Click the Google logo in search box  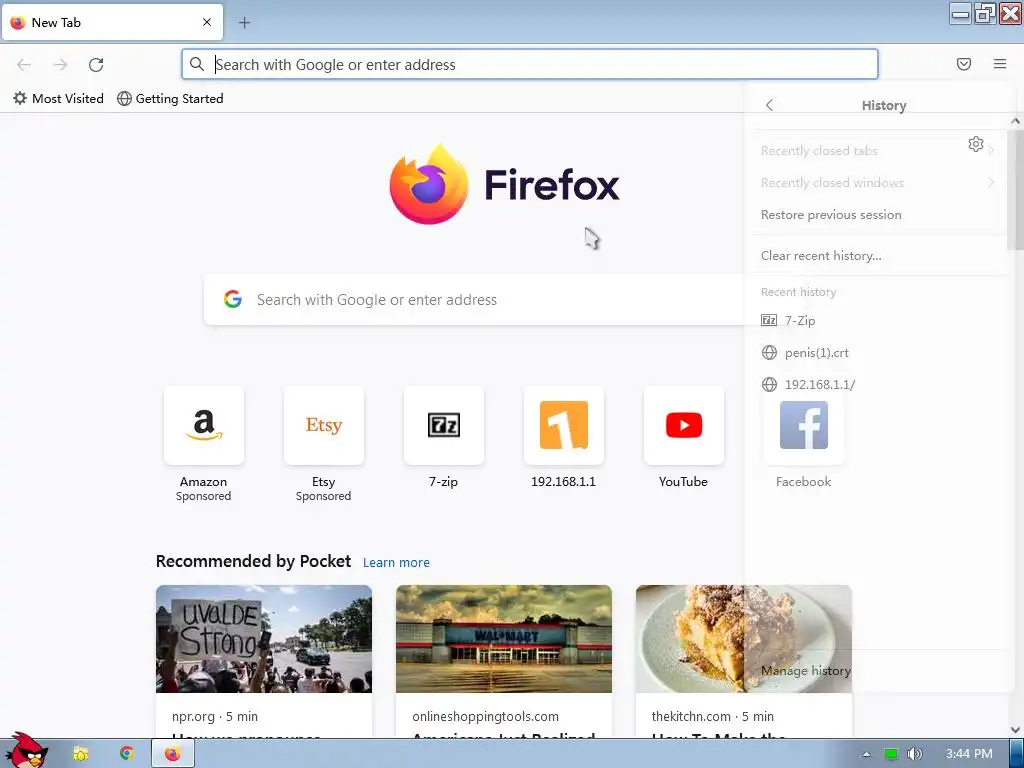click(233, 299)
